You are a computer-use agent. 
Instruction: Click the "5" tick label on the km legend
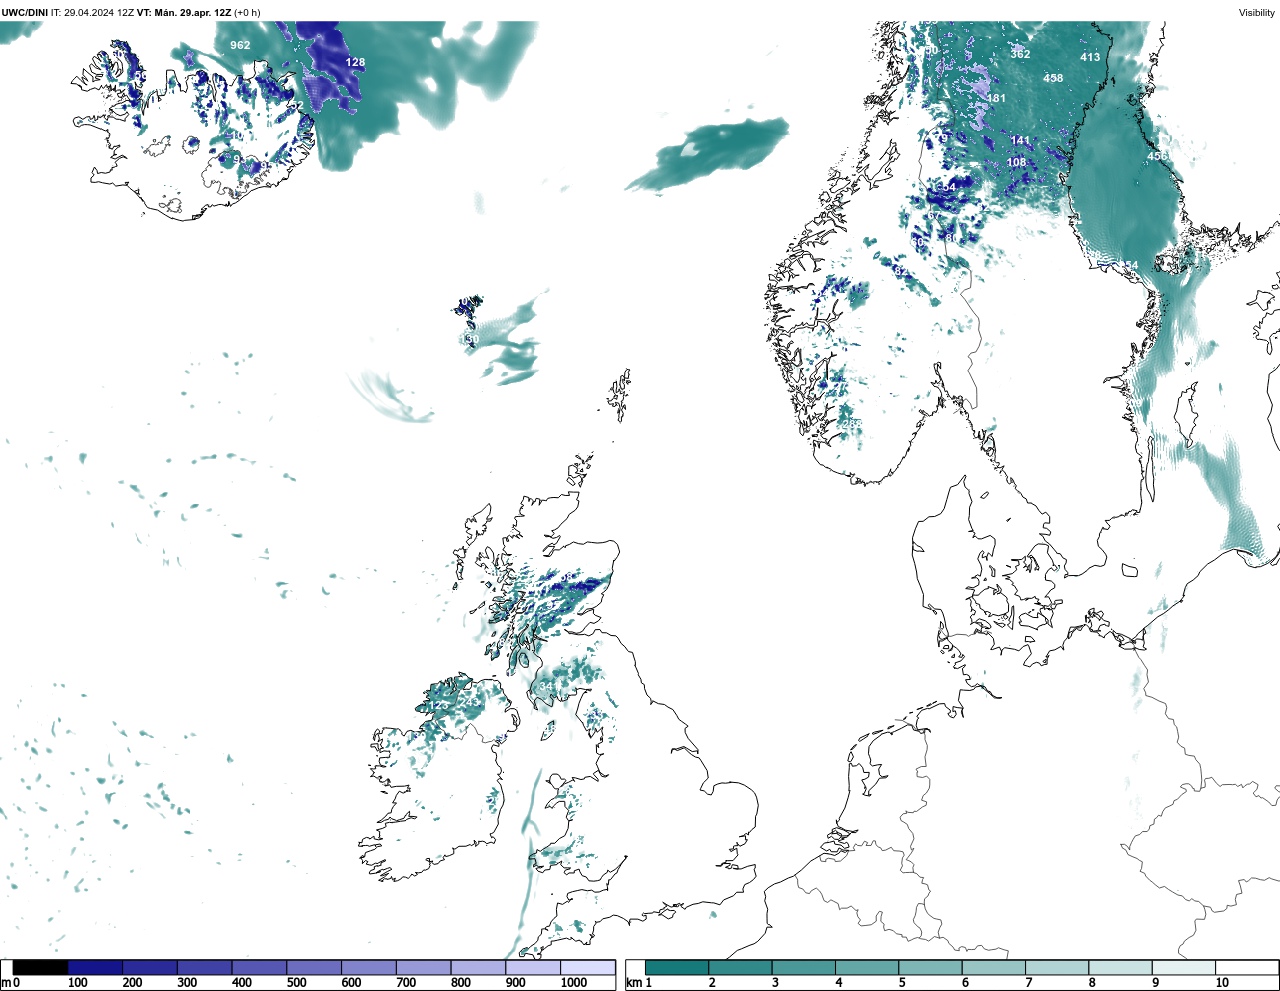[901, 983]
